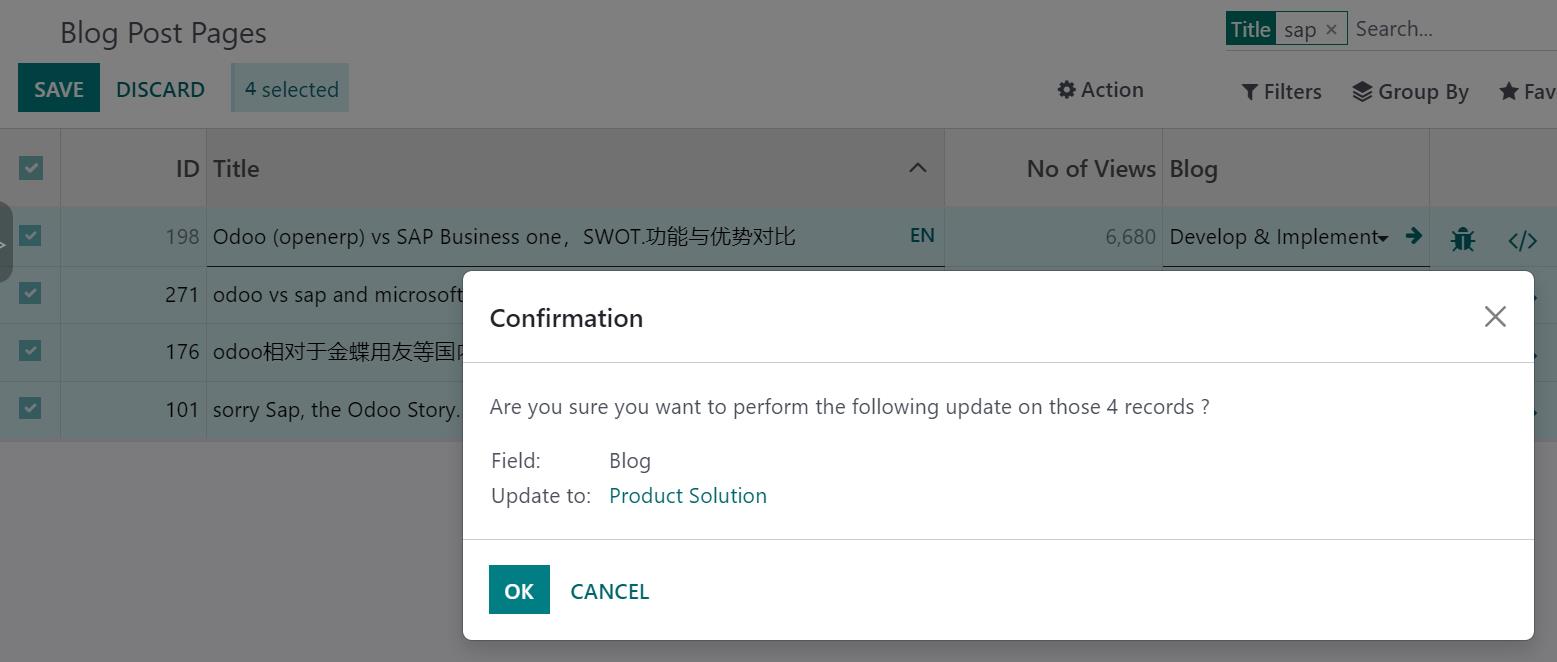Open the Group By layers menu
This screenshot has width=1557, height=662.
pyautogui.click(x=1410, y=92)
